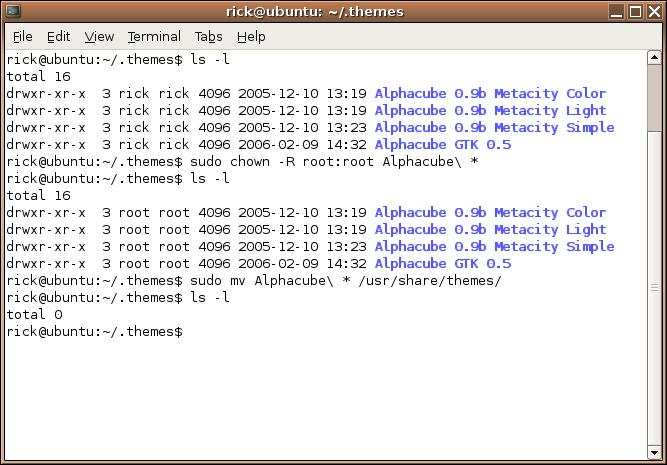This screenshot has height=465, width=667.
Task: Open the Edit menu
Action: tap(58, 37)
